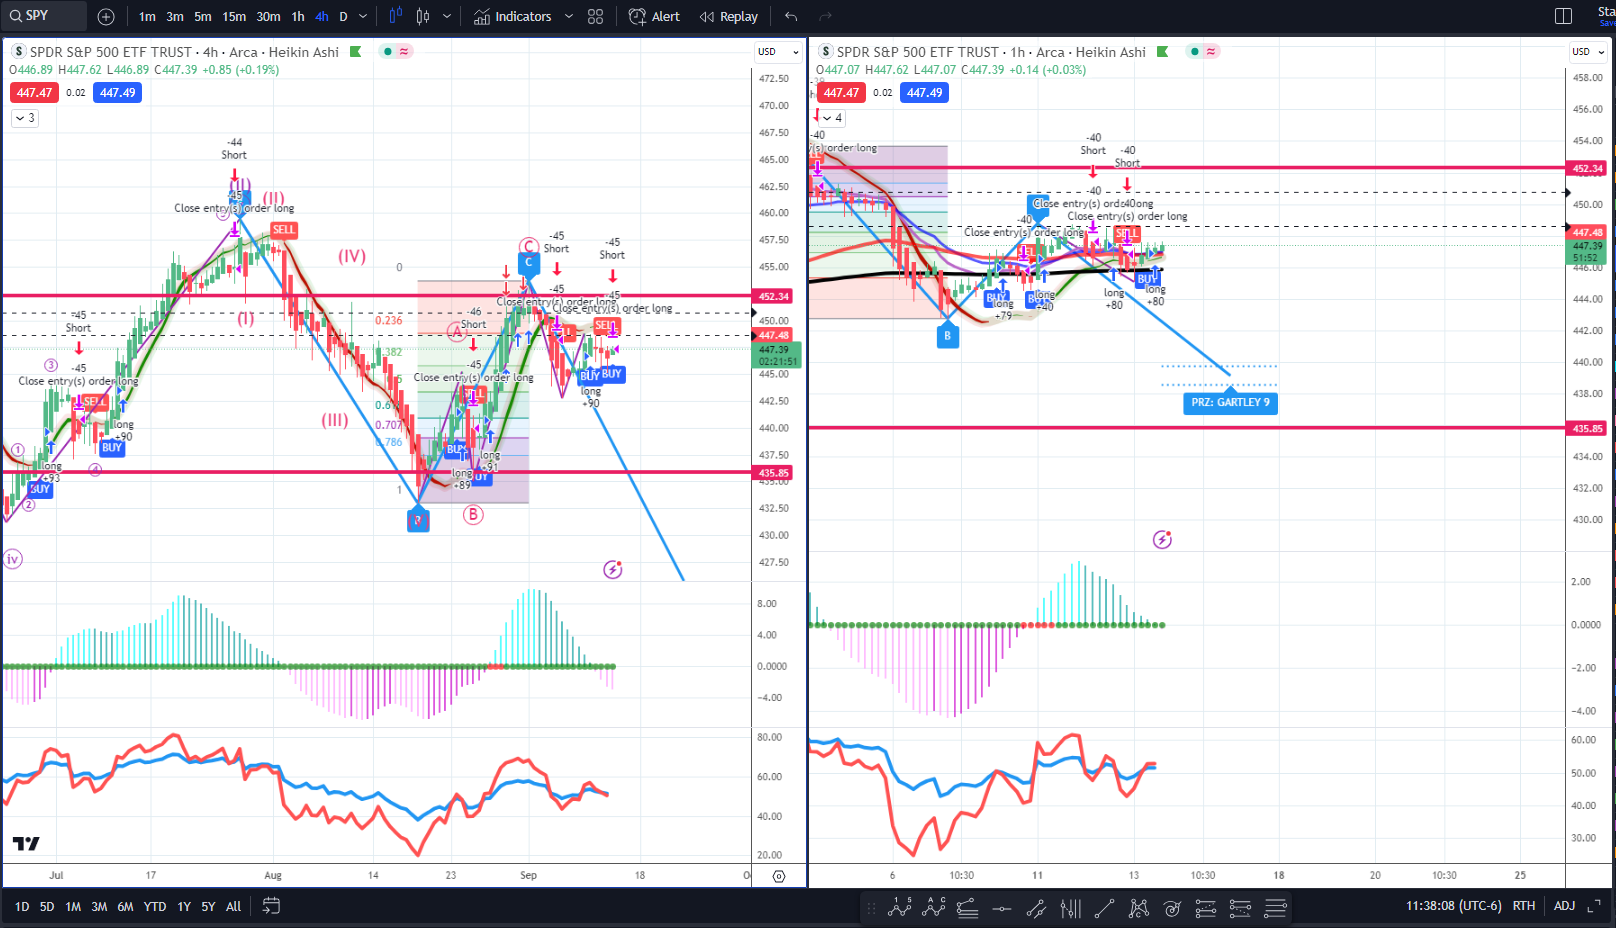Select the Fib retracement tool
Image resolution: width=1616 pixels, height=928 pixels.
tap(967, 908)
